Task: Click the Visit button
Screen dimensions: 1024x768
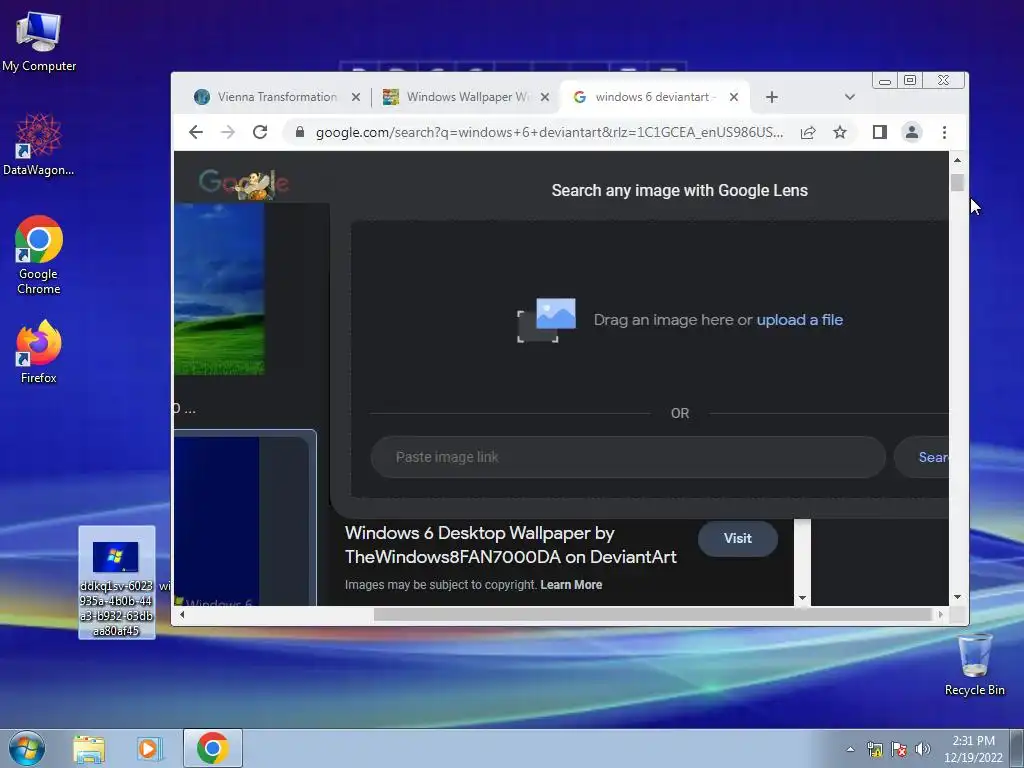Action: 737,539
